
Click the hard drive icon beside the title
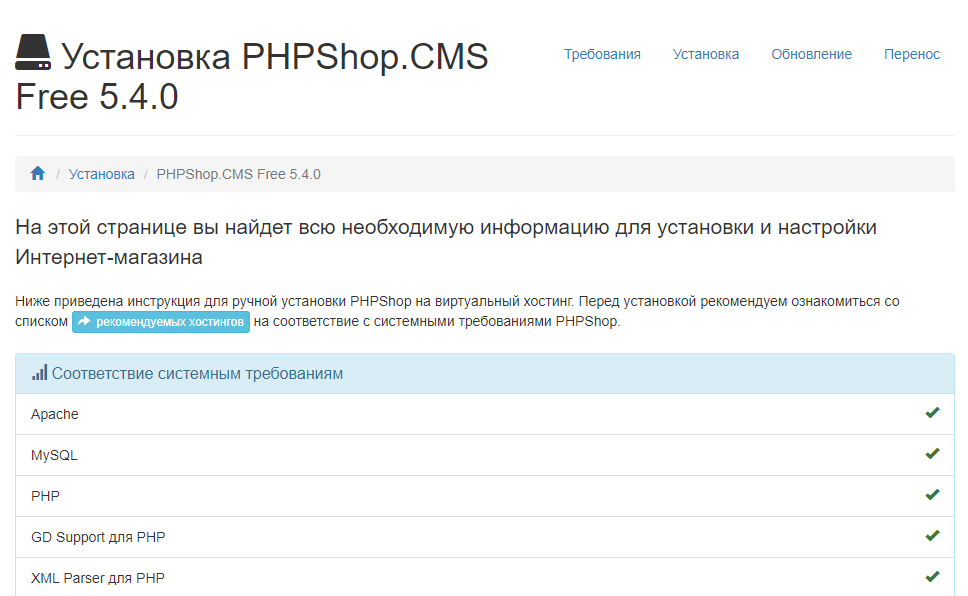coord(33,52)
